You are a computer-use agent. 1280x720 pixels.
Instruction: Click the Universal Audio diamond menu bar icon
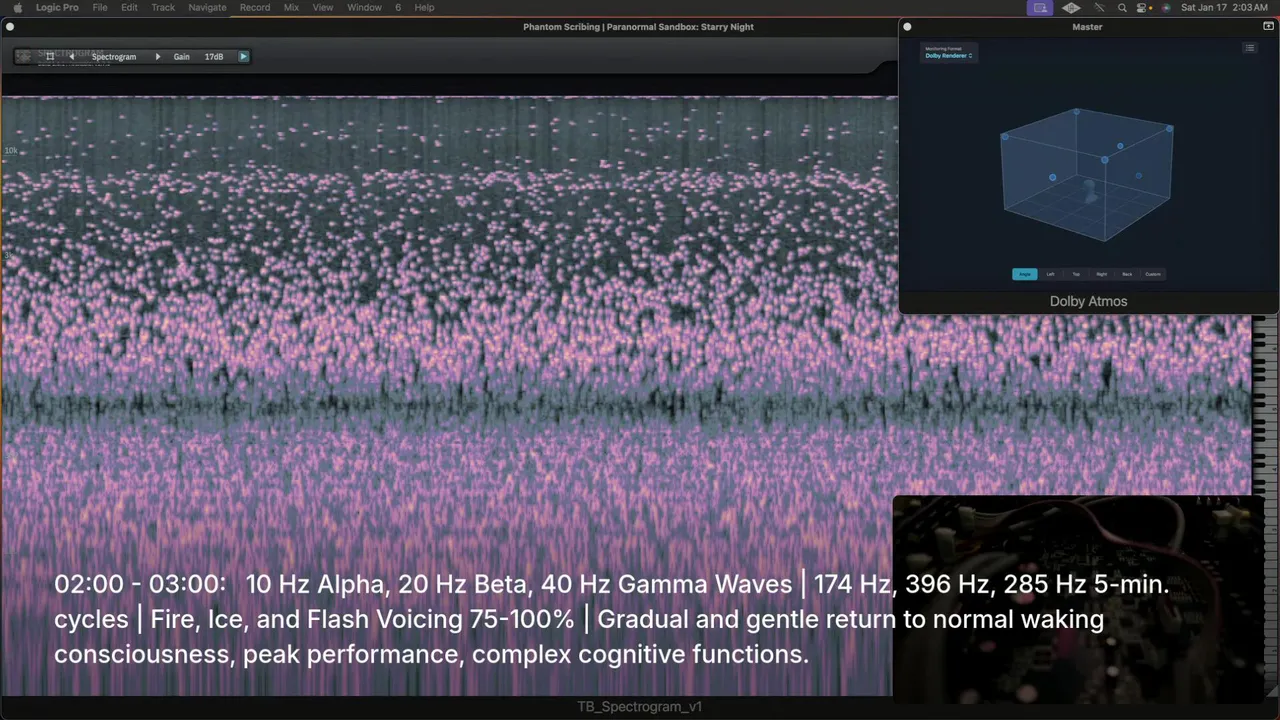coord(1071,7)
